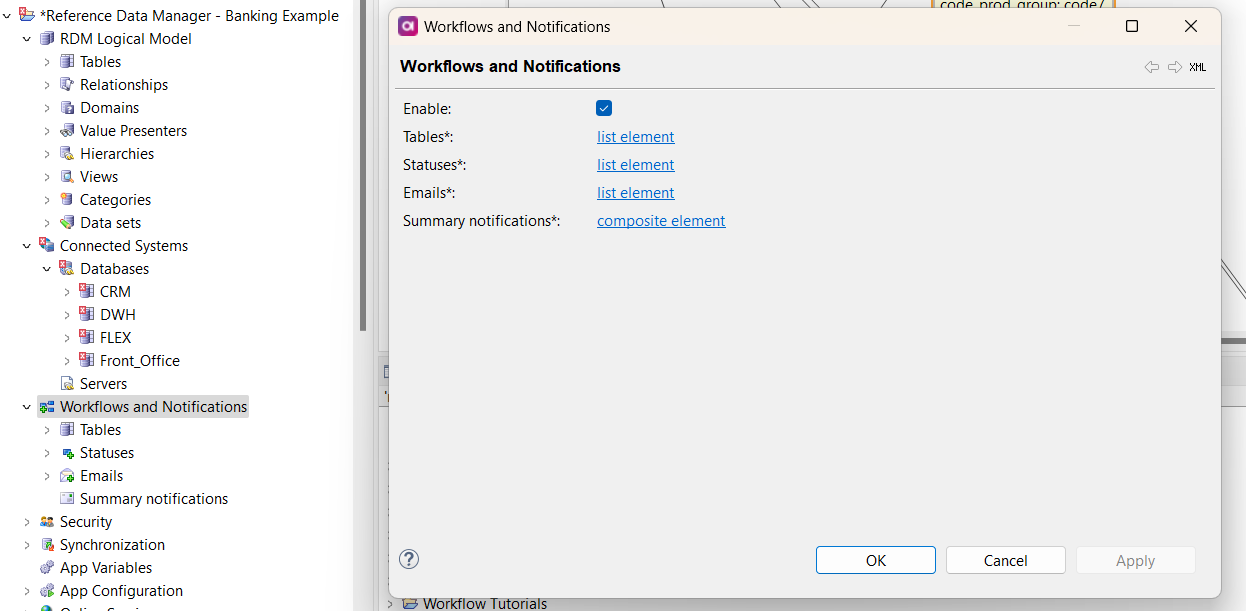Click the Databases folder icon
Viewport: 1246px width, 611px height.
pyautogui.click(x=67, y=268)
